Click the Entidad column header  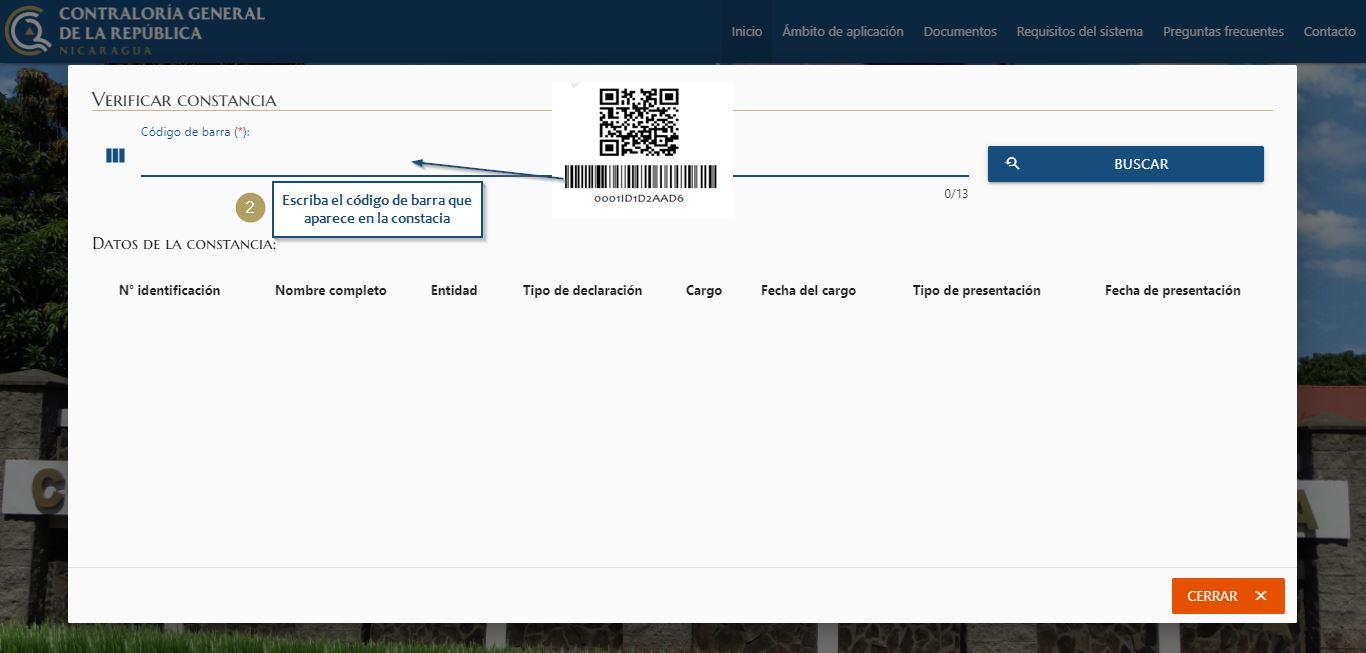point(454,290)
